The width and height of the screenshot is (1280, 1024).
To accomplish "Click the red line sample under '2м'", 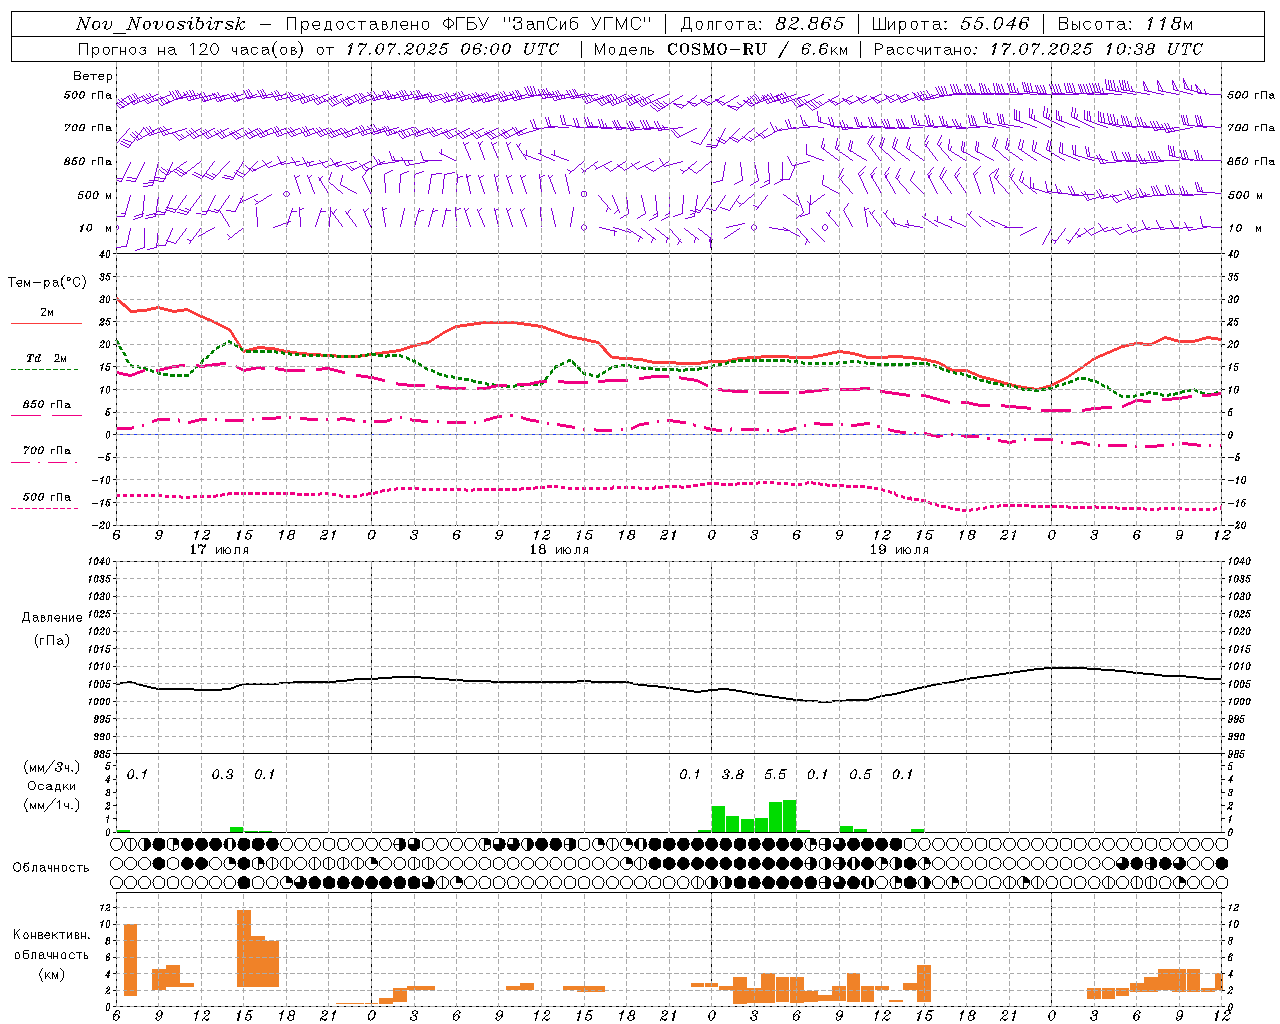I will pos(46,323).
